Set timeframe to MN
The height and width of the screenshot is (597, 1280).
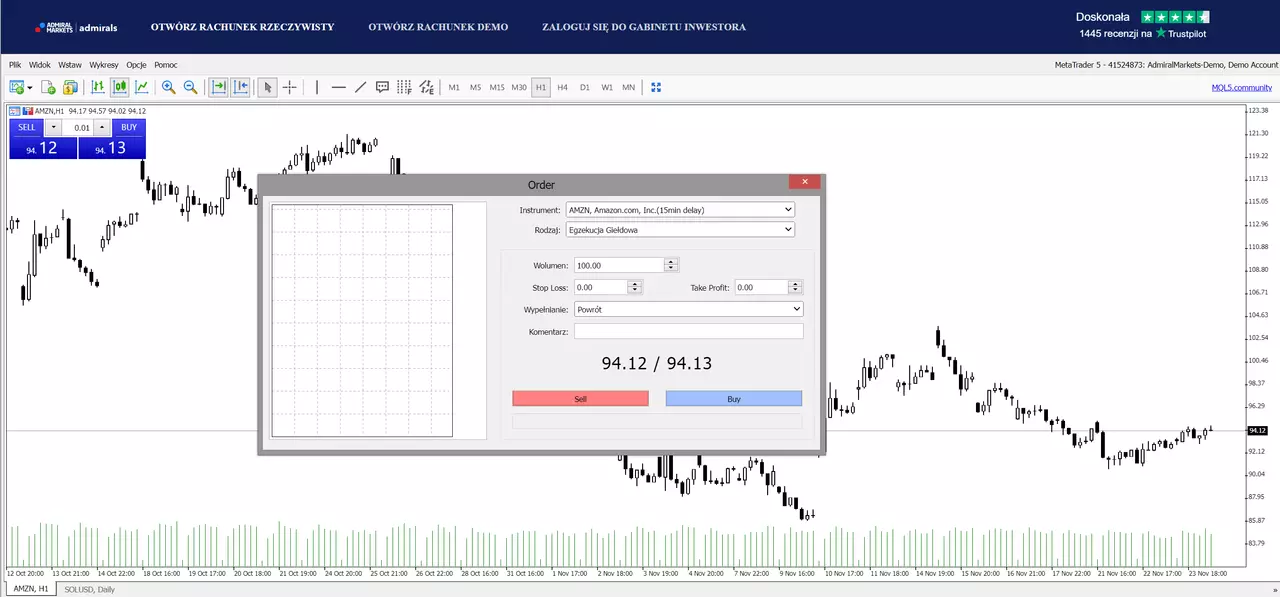pyautogui.click(x=629, y=88)
